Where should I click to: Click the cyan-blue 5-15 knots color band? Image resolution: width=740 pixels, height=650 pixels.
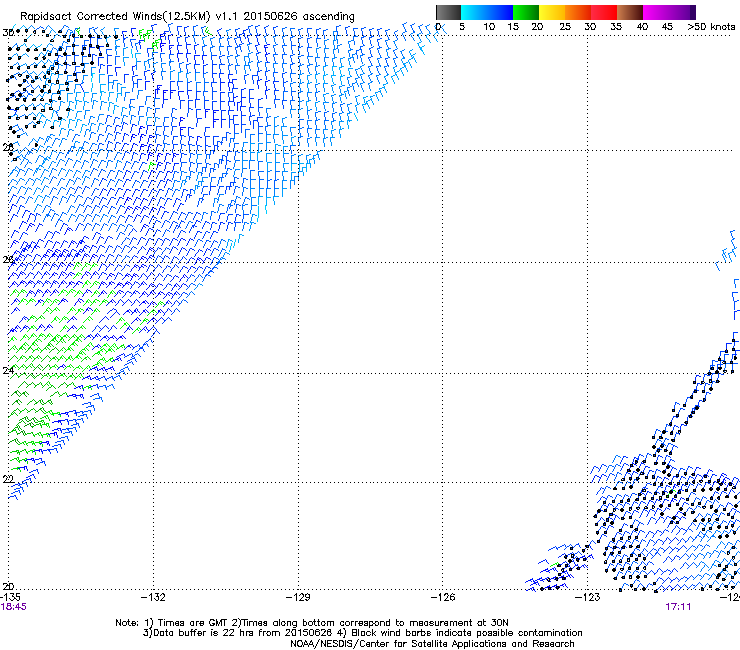coord(487,12)
